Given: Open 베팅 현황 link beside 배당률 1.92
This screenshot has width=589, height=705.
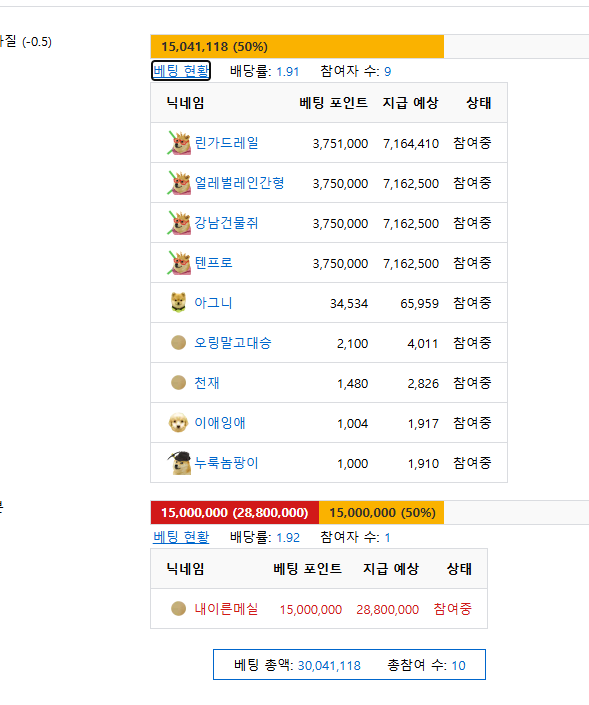Looking at the screenshot, I should [181, 537].
